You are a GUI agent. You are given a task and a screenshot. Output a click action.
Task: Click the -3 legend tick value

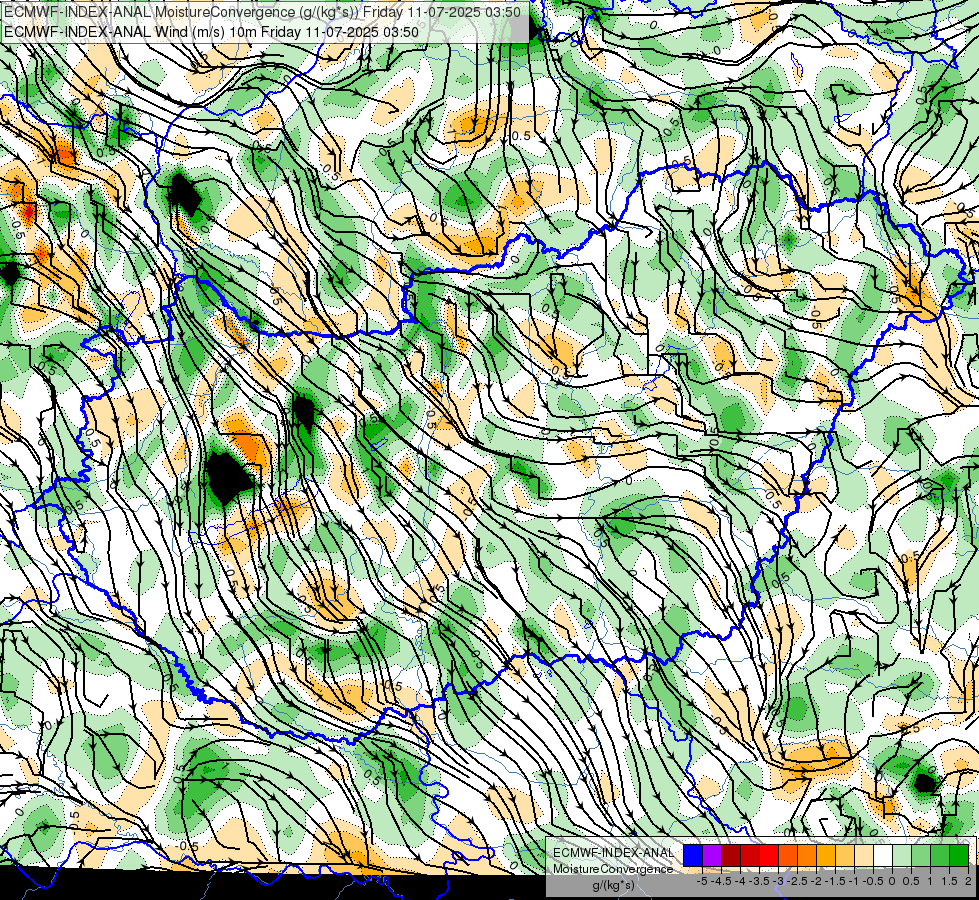click(x=778, y=881)
